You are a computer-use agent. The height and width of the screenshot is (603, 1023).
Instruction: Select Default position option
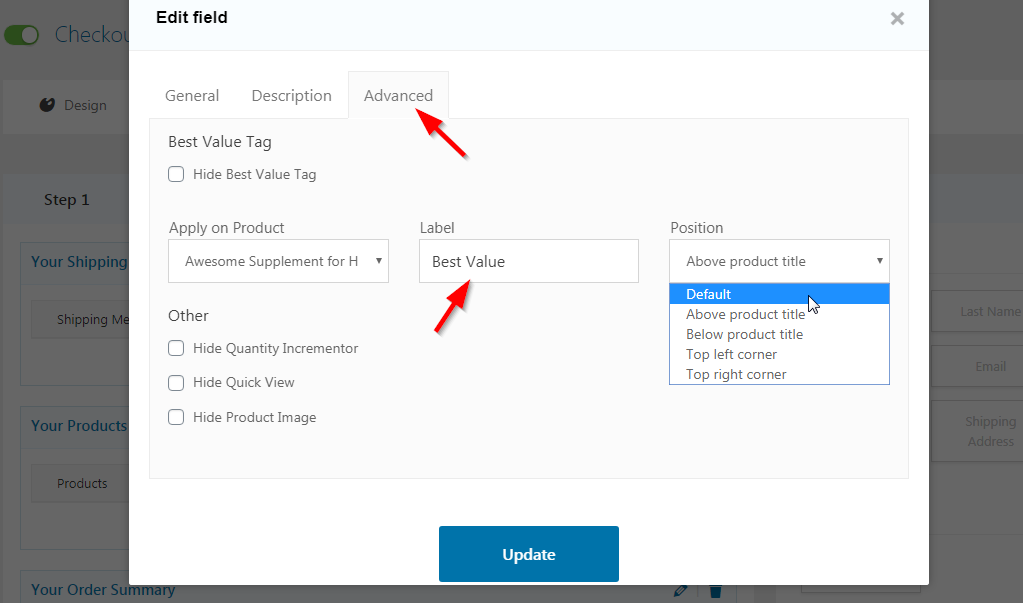(709, 294)
